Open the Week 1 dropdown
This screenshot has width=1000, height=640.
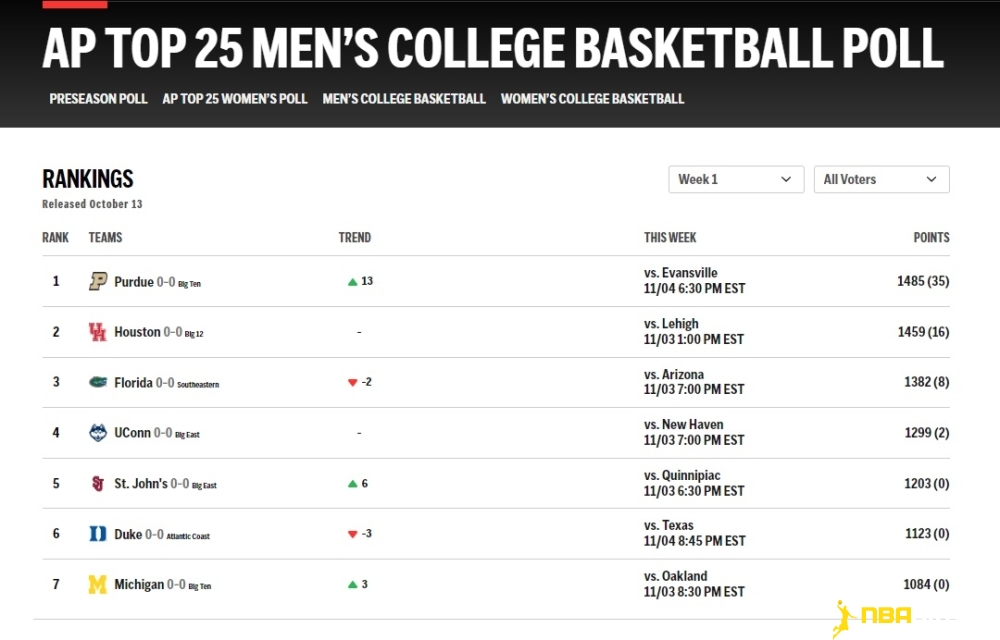(x=736, y=179)
